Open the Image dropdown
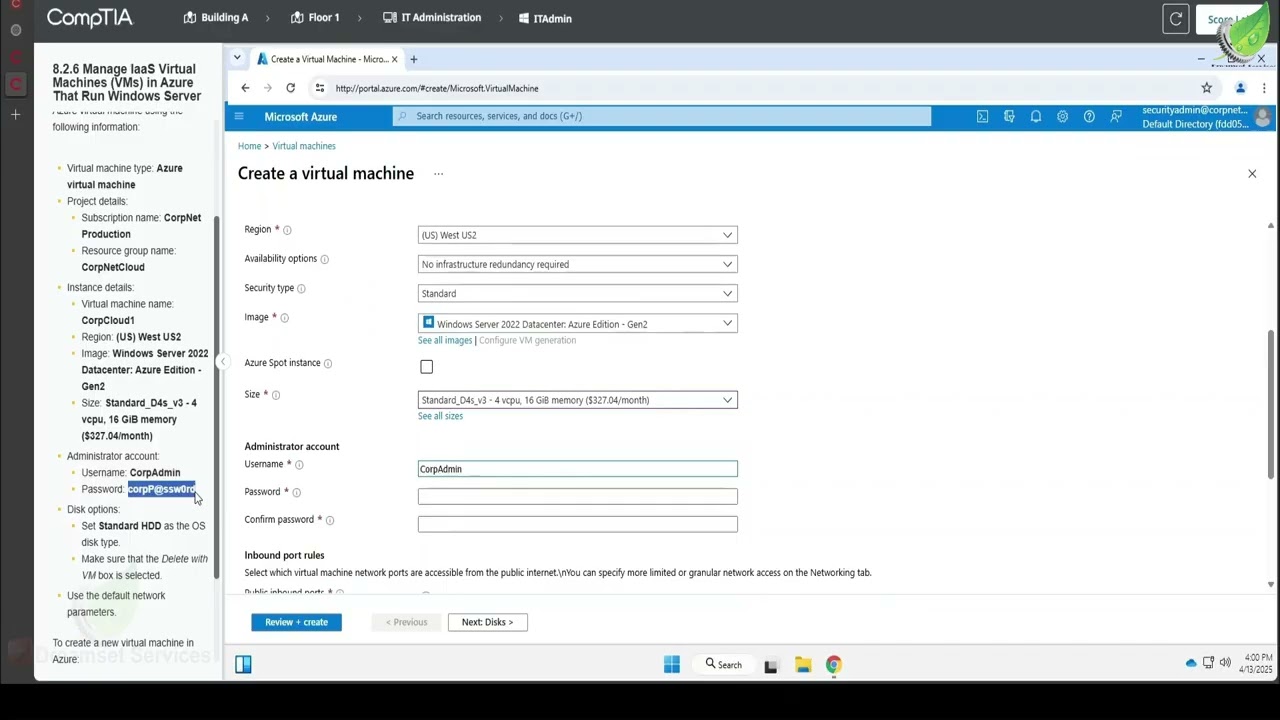The image size is (1280, 720). [578, 323]
